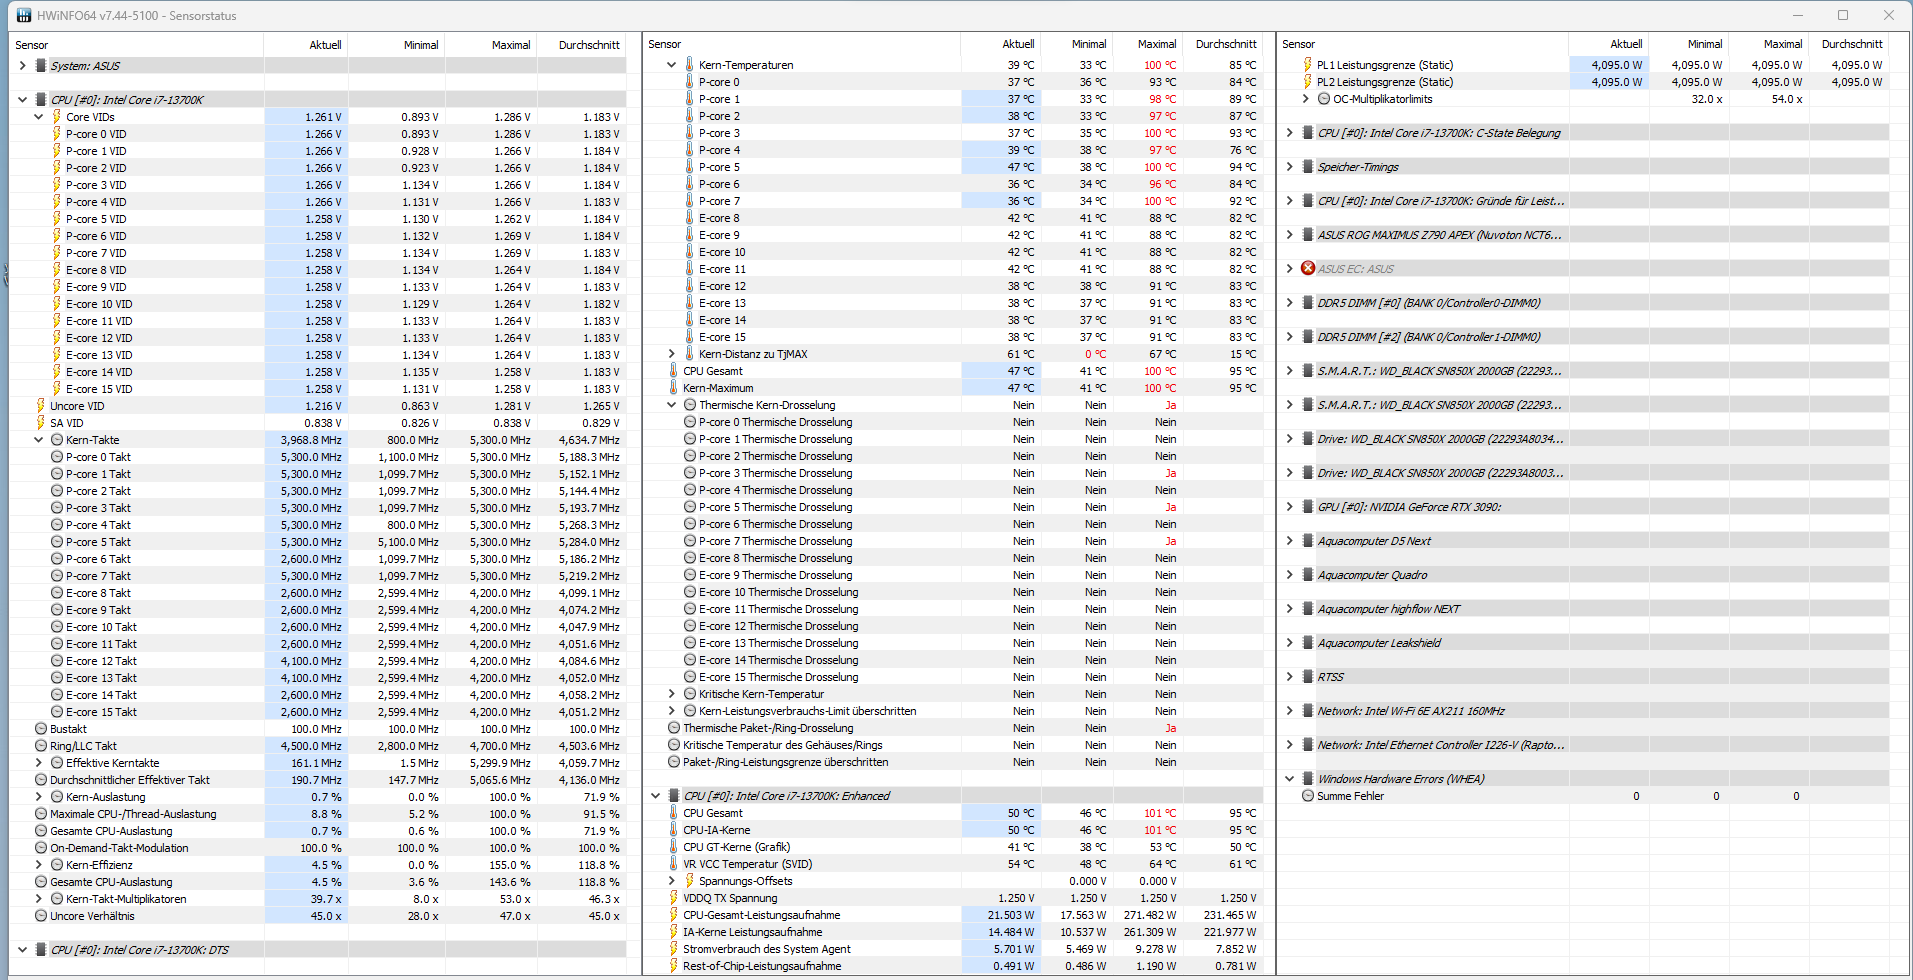Collapse the Windows Hardware Errors (WHEA) group
Viewport: 1913px width, 980px height.
pyautogui.click(x=1289, y=779)
